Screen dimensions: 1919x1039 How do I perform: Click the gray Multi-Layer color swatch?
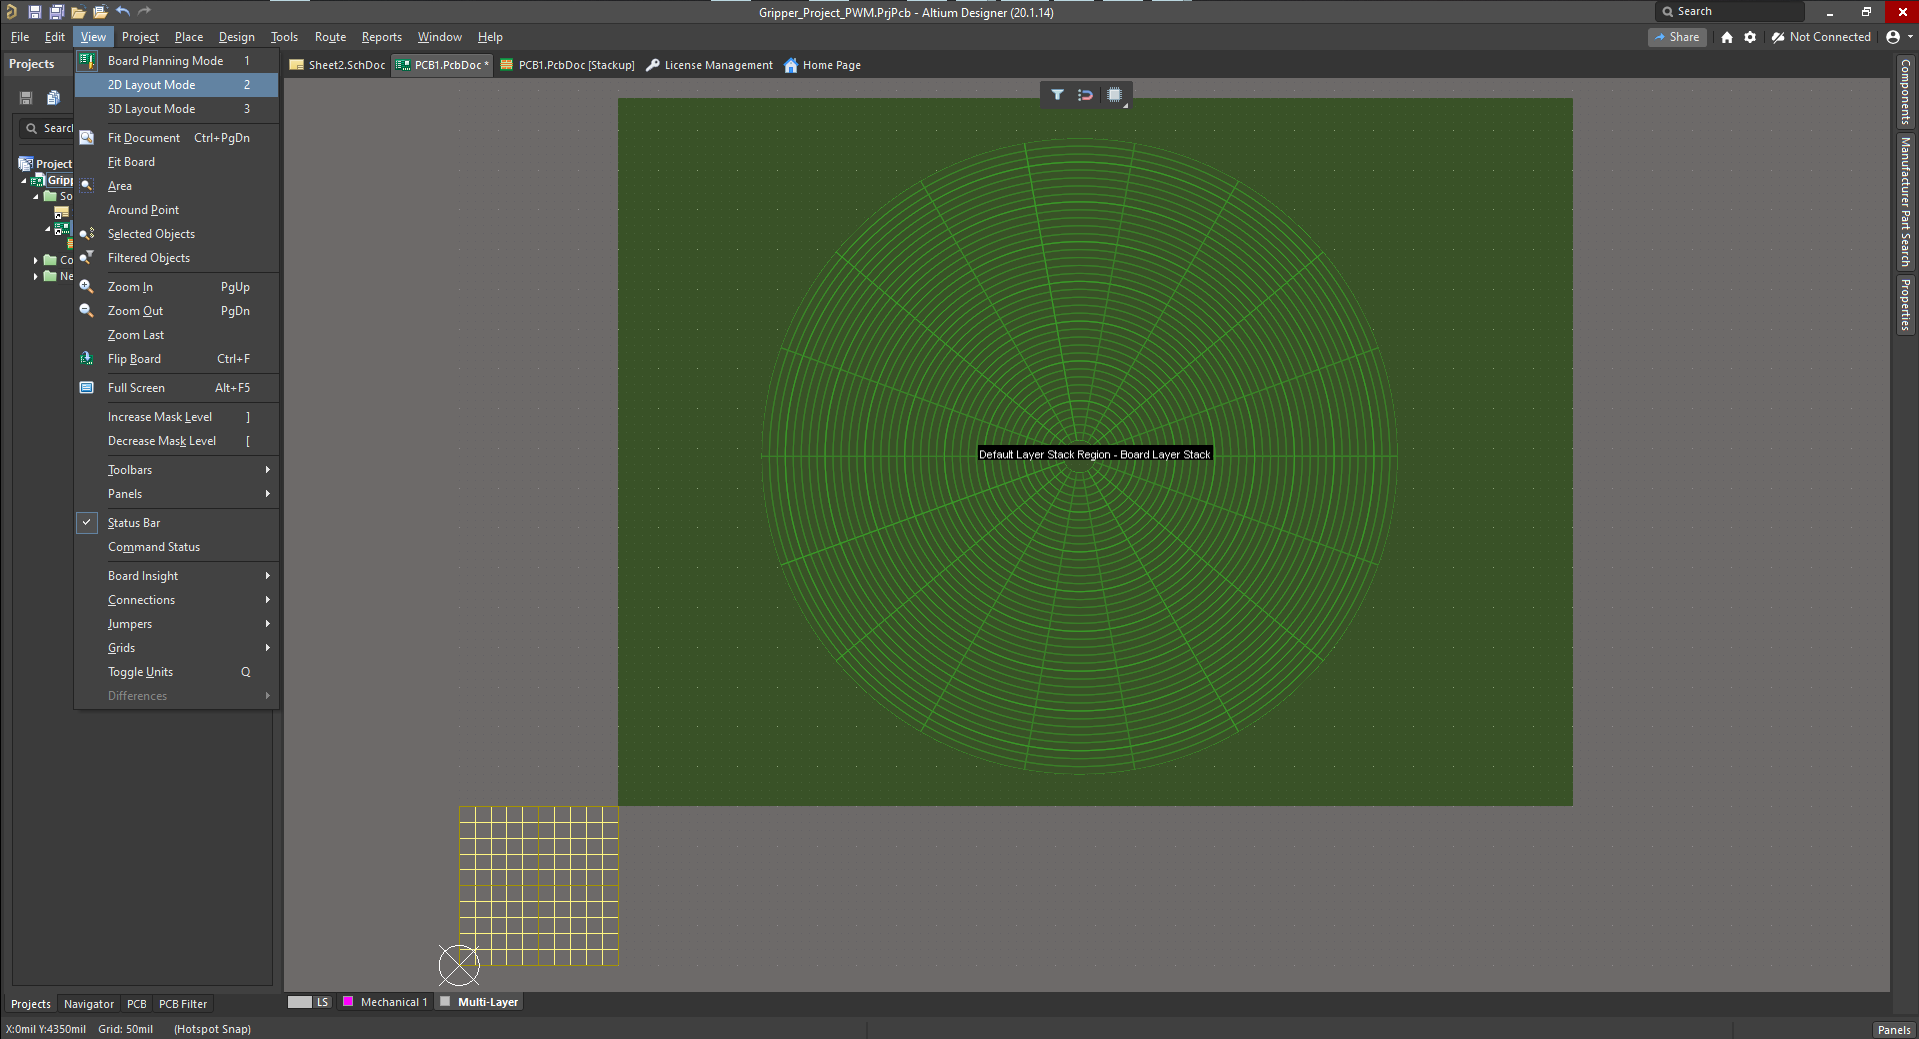tap(445, 1002)
